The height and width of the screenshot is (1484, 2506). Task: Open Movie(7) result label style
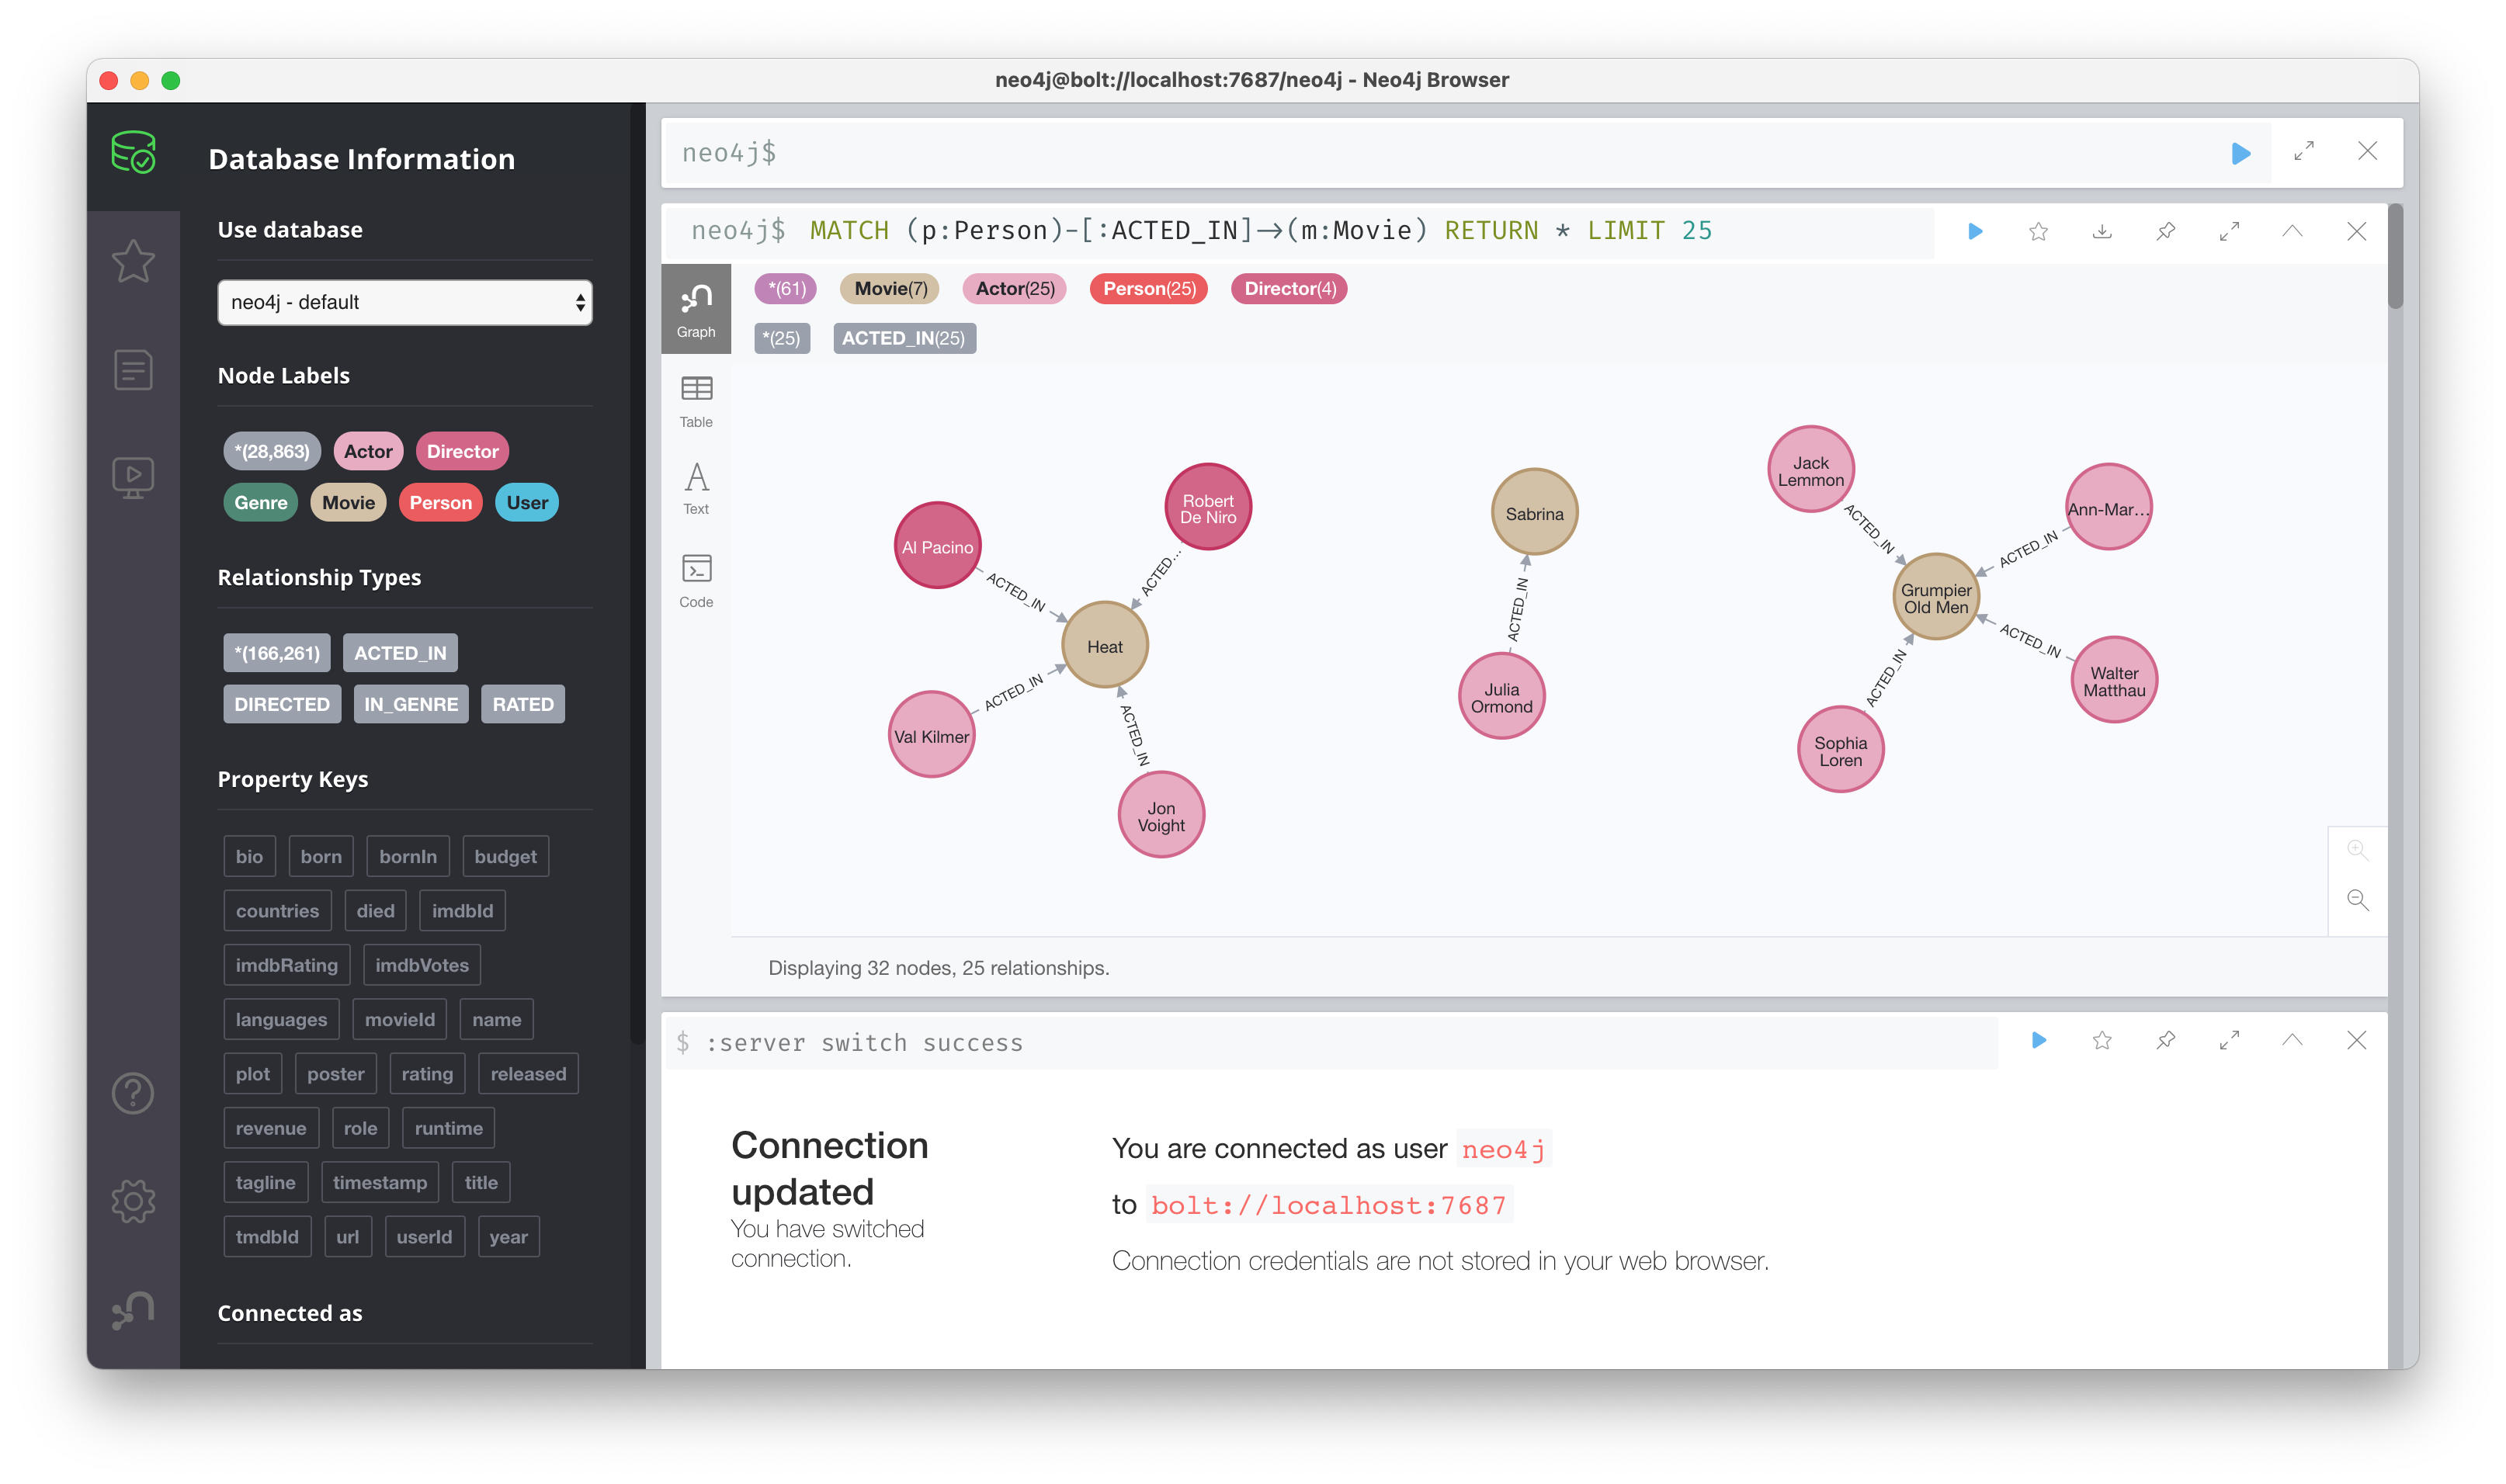[890, 289]
